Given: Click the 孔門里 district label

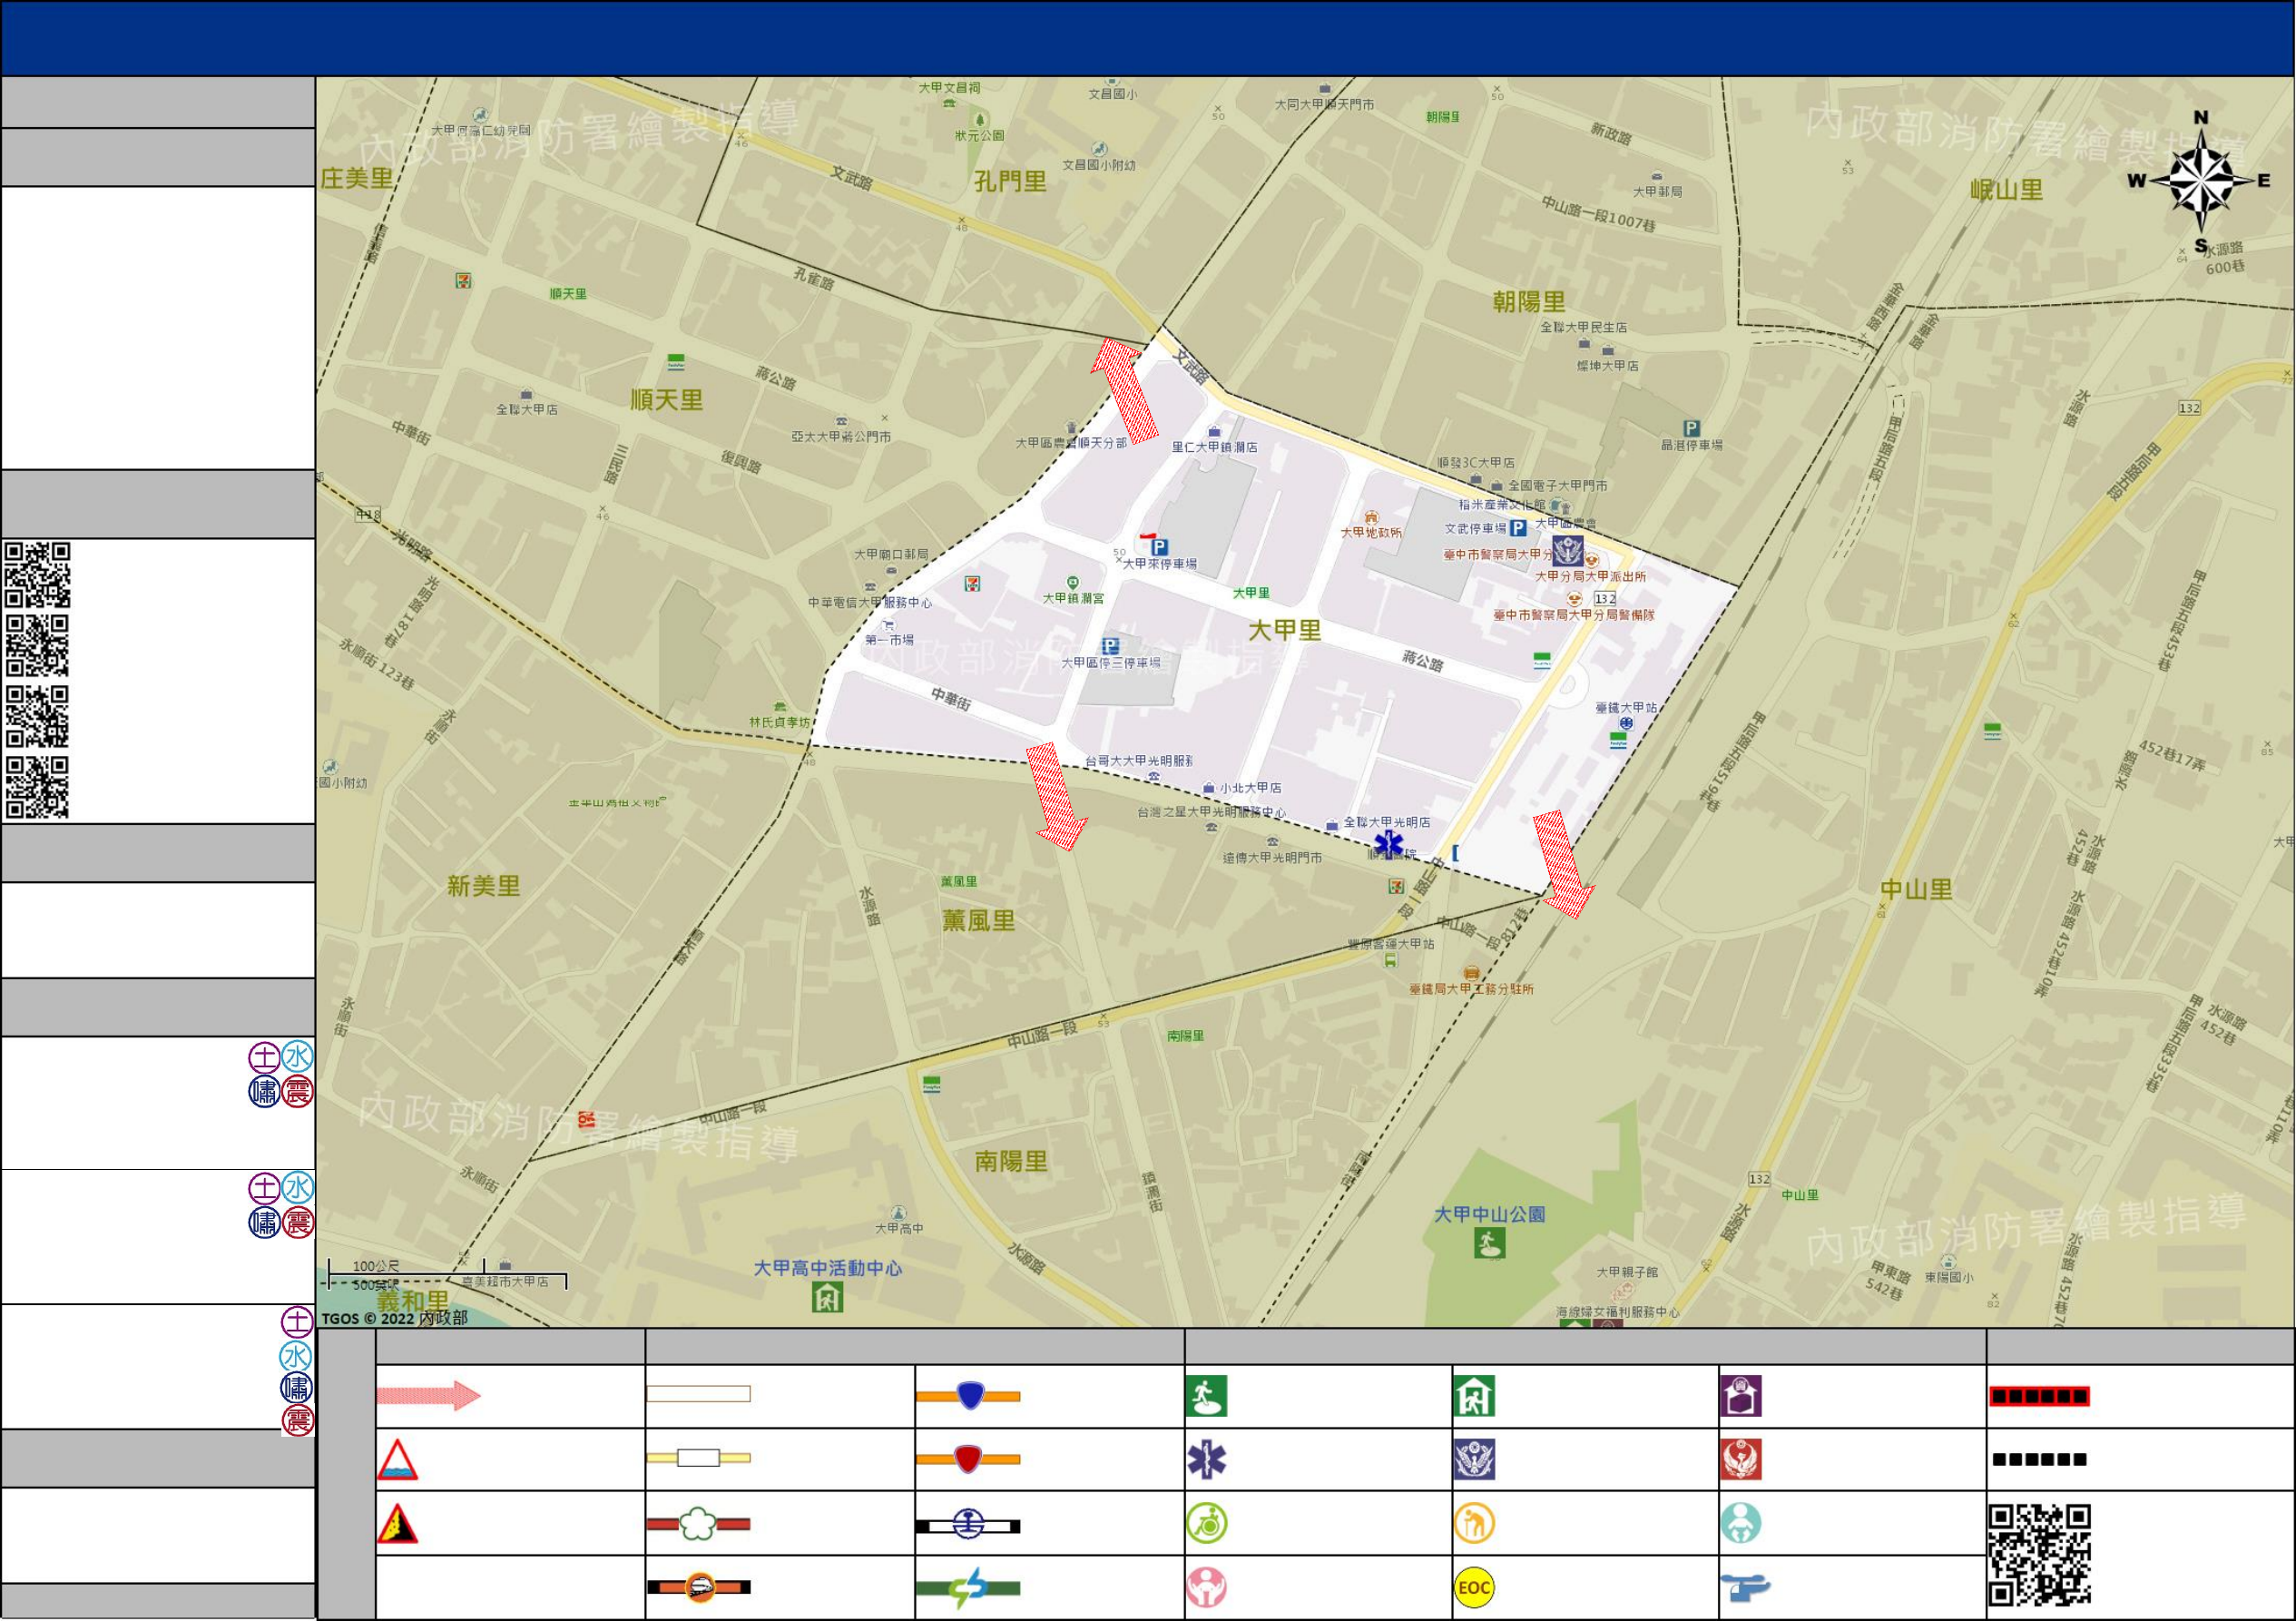Looking at the screenshot, I should point(1011,181).
